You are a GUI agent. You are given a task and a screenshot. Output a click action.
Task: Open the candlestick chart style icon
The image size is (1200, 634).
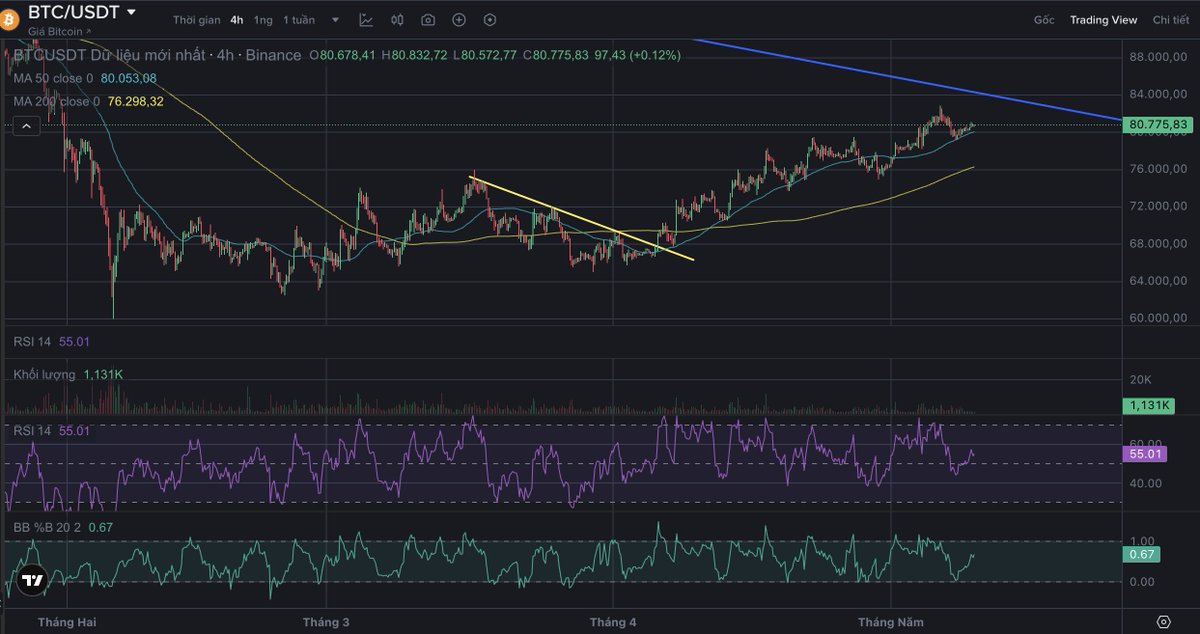tap(397, 20)
